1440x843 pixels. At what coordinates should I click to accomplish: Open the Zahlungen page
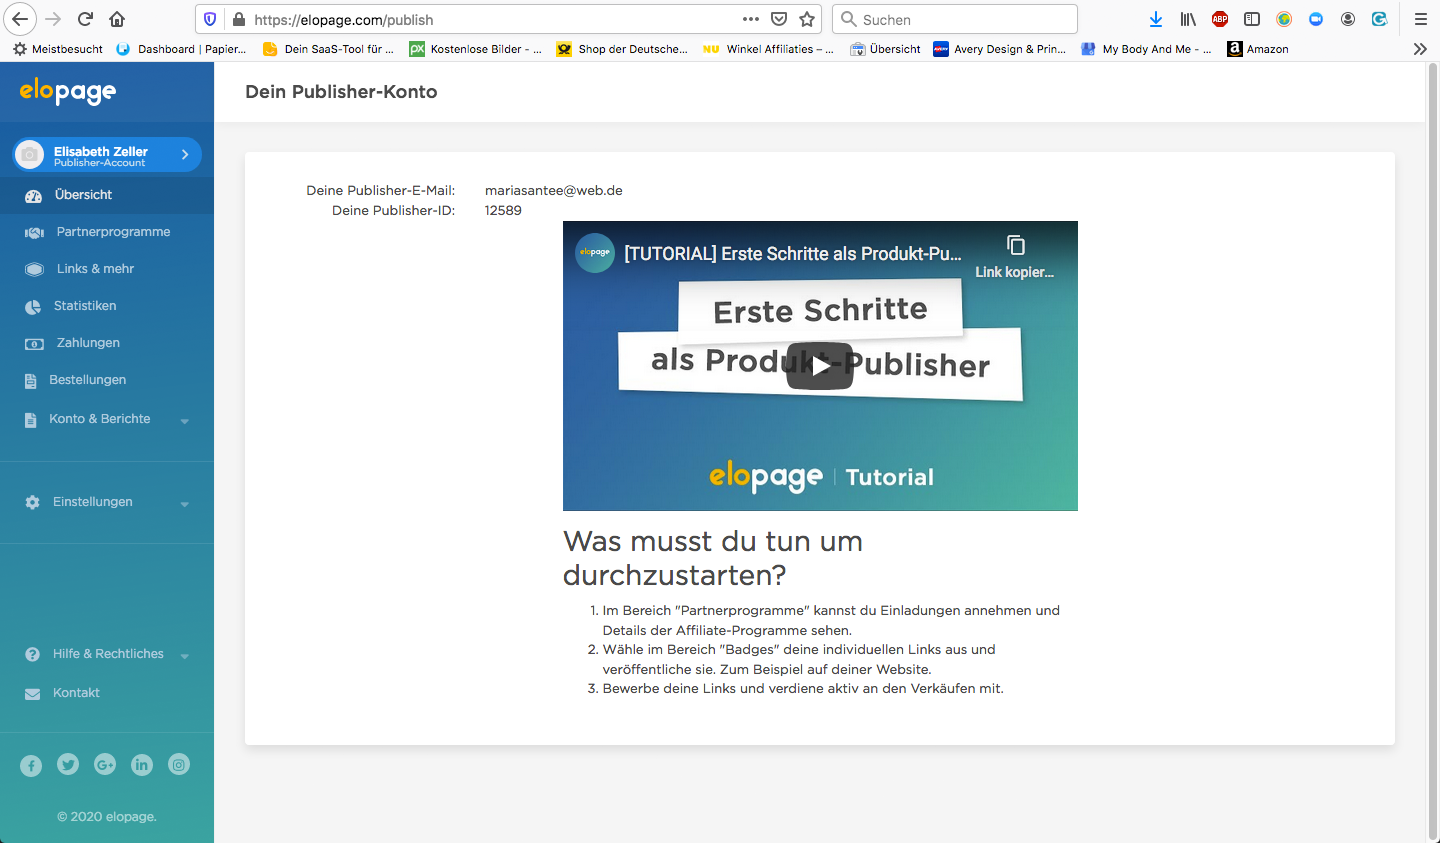88,343
